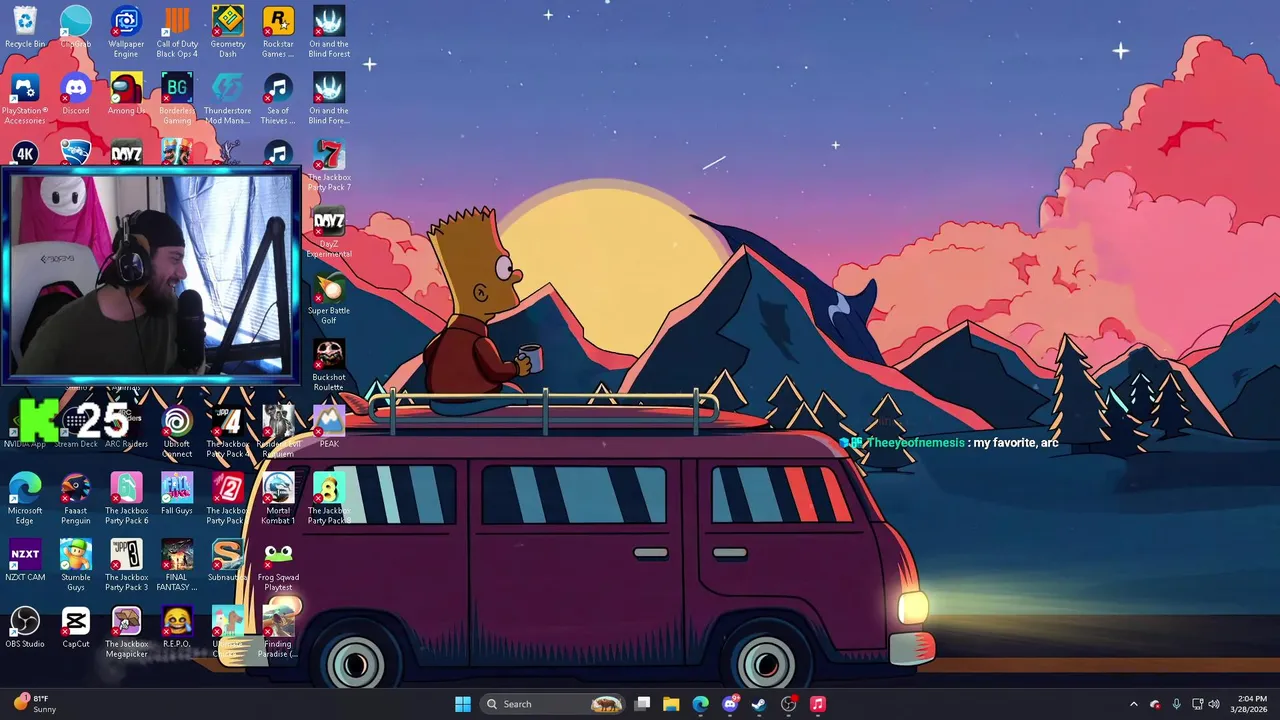Open the weather widget showing 81°F Sunny
This screenshot has width=1280, height=720.
coord(35,704)
